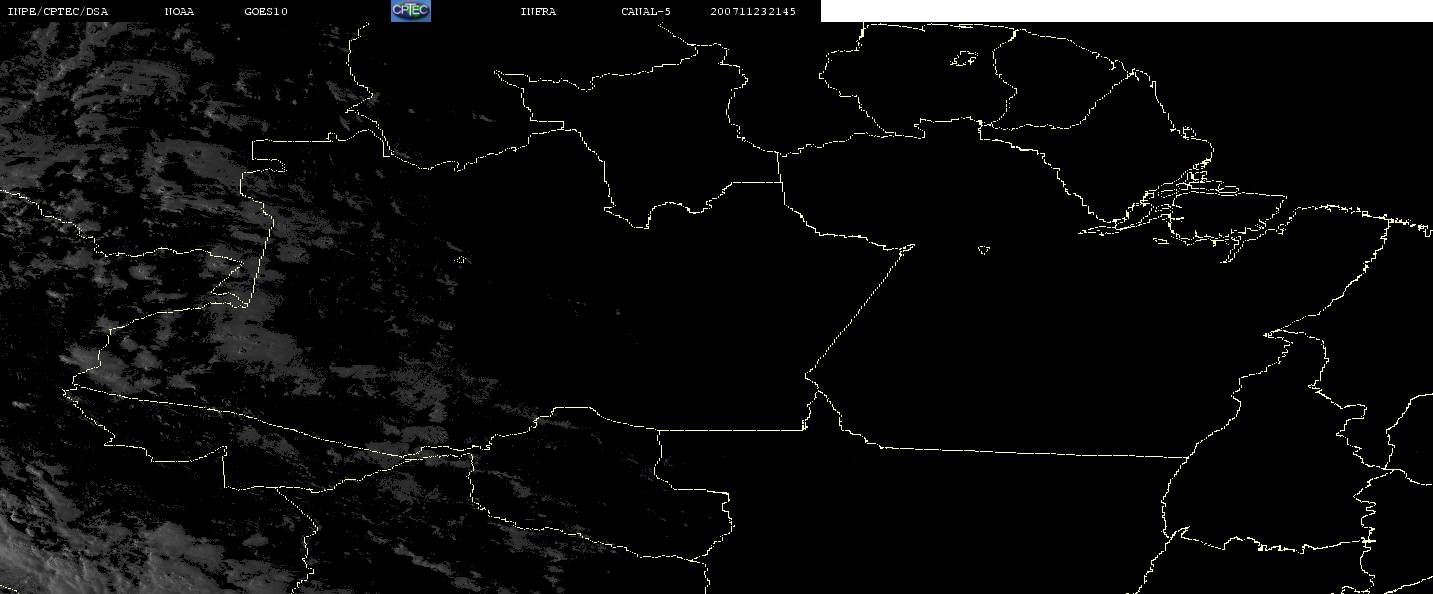Click the NOAA label in header
This screenshot has width=1433, height=594.
[179, 11]
